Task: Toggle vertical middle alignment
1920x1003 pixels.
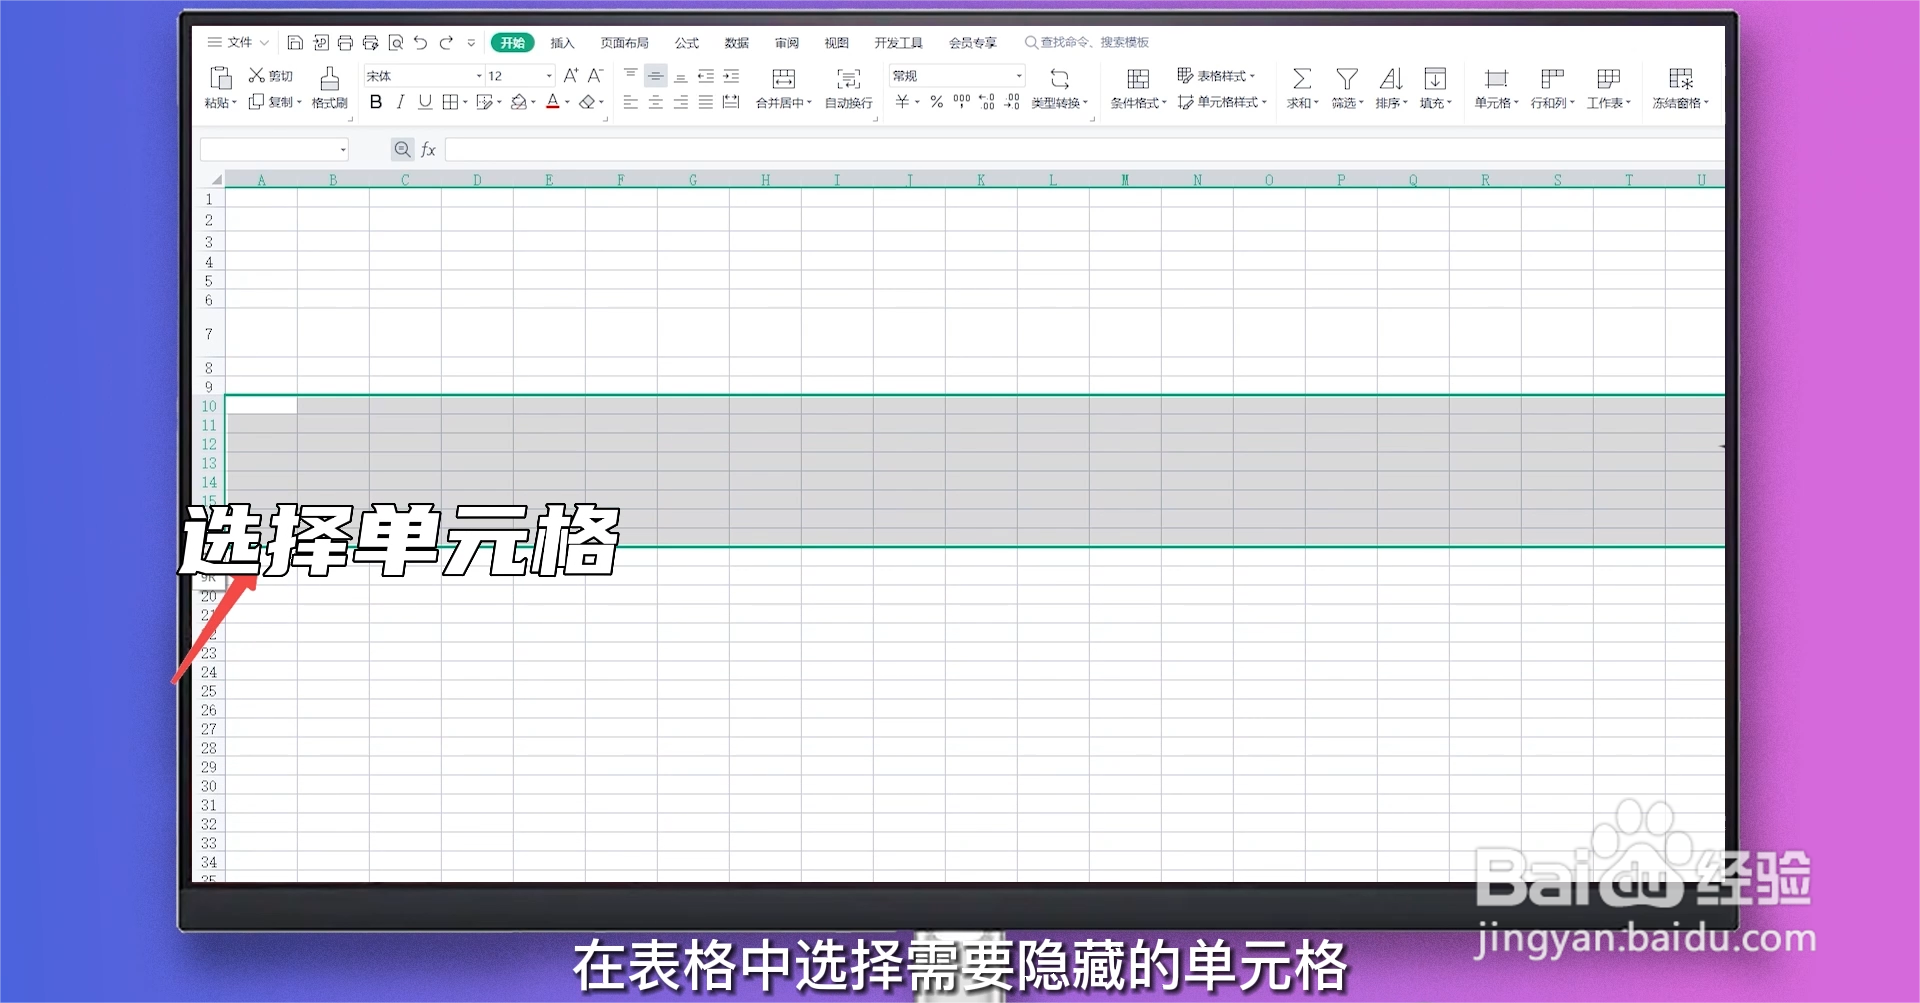Action: coord(656,76)
